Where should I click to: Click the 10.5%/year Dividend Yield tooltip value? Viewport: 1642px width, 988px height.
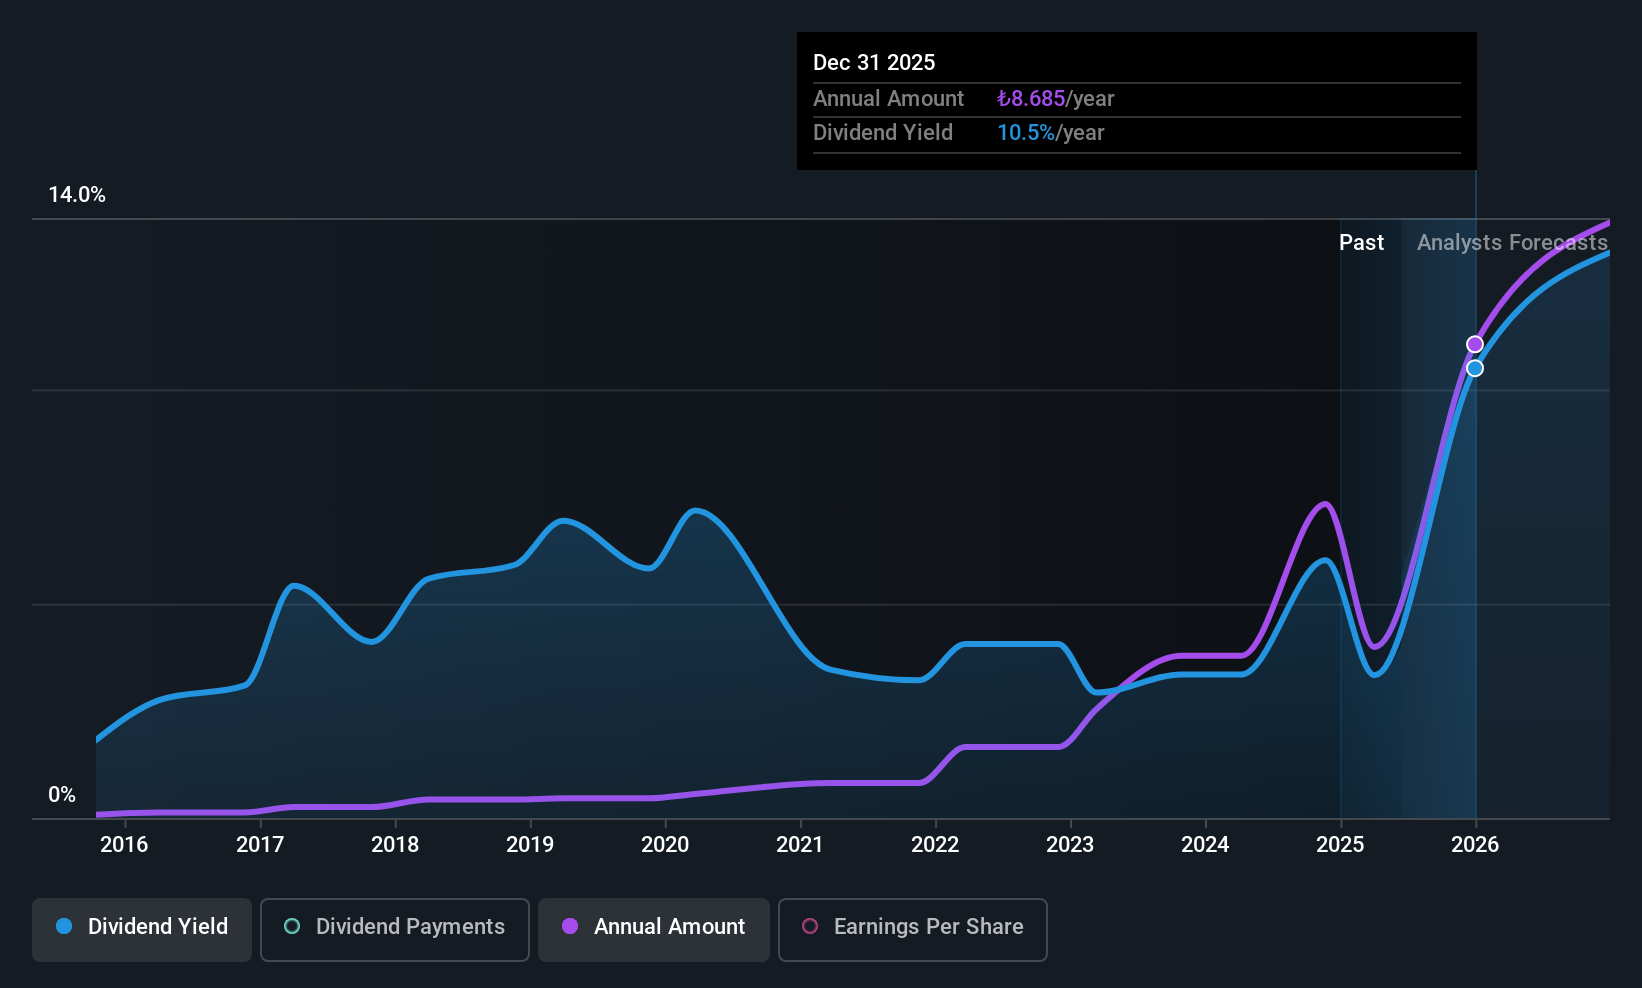point(1050,132)
